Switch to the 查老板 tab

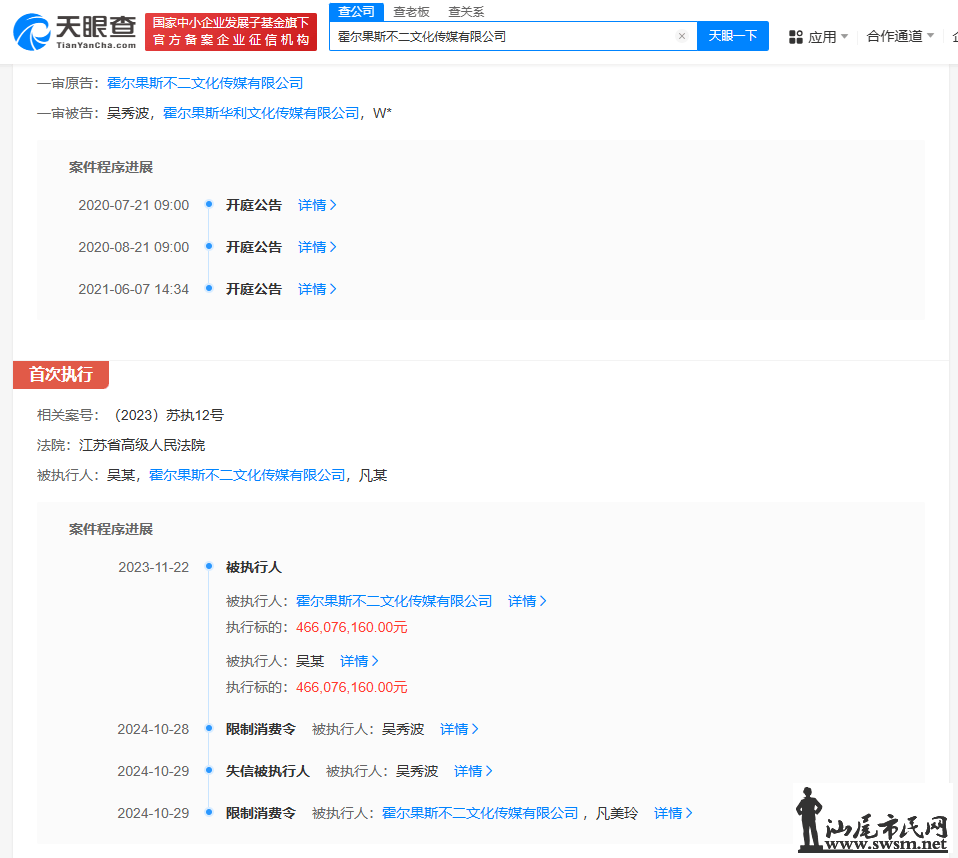click(411, 12)
